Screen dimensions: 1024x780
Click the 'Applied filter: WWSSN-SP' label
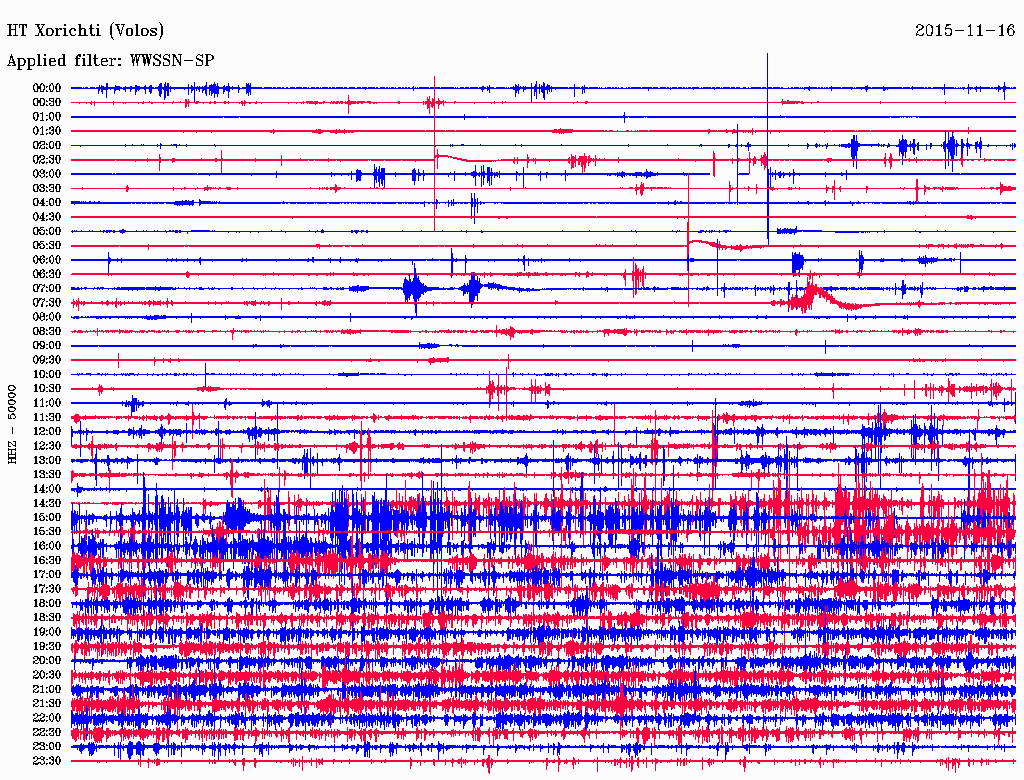pyautogui.click(x=110, y=61)
